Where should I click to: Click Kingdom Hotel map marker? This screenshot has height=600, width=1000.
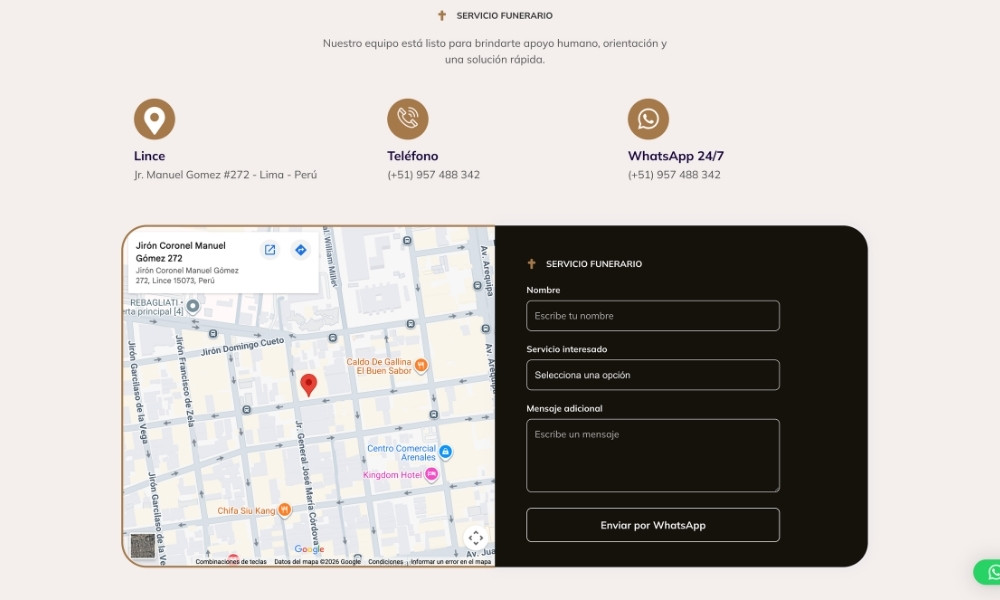pyautogui.click(x=432, y=474)
